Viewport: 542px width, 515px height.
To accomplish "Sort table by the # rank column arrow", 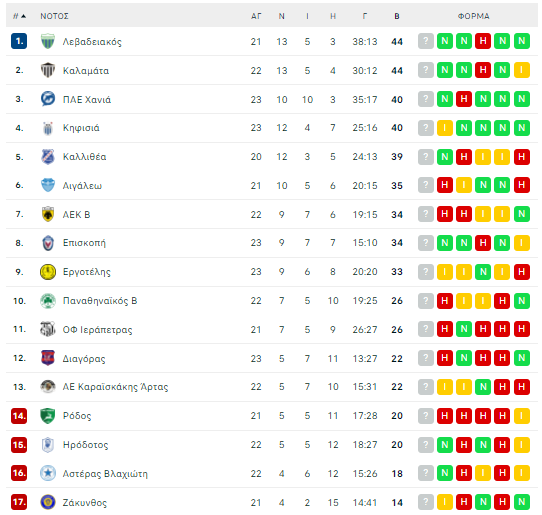I will point(19,16).
